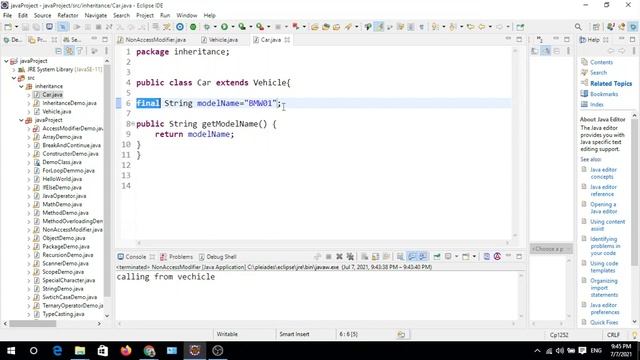640x360 pixels.
Task: Open 'Java editor concepts' help link
Action: coord(603,173)
